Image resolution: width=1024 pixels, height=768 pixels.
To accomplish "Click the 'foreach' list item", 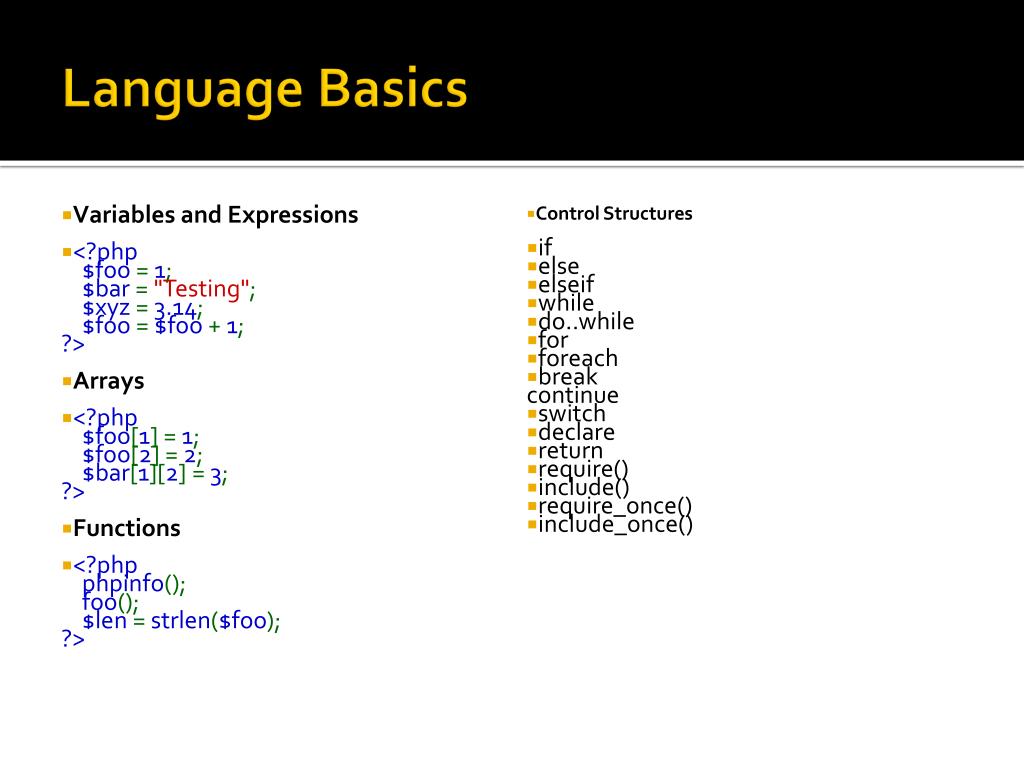I will [578, 359].
